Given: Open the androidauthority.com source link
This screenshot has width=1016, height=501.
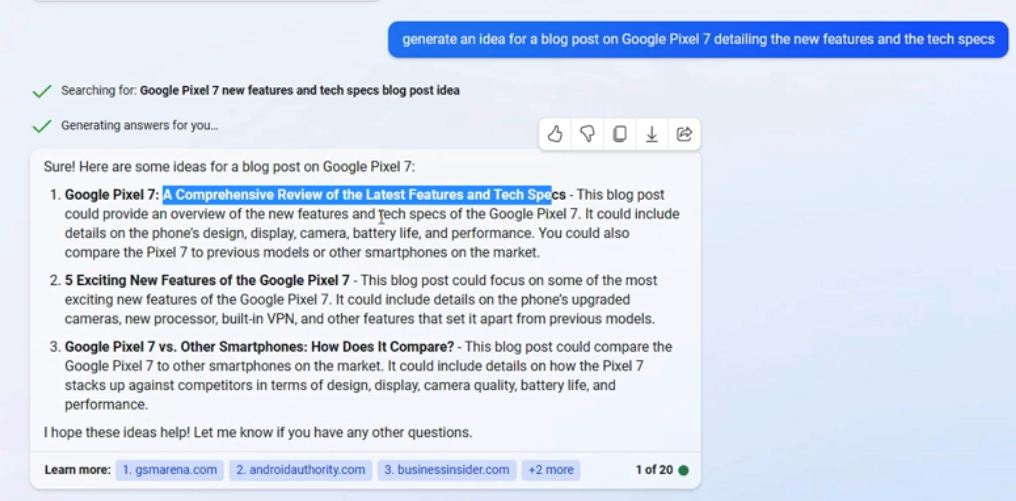Looking at the screenshot, I should click(300, 470).
